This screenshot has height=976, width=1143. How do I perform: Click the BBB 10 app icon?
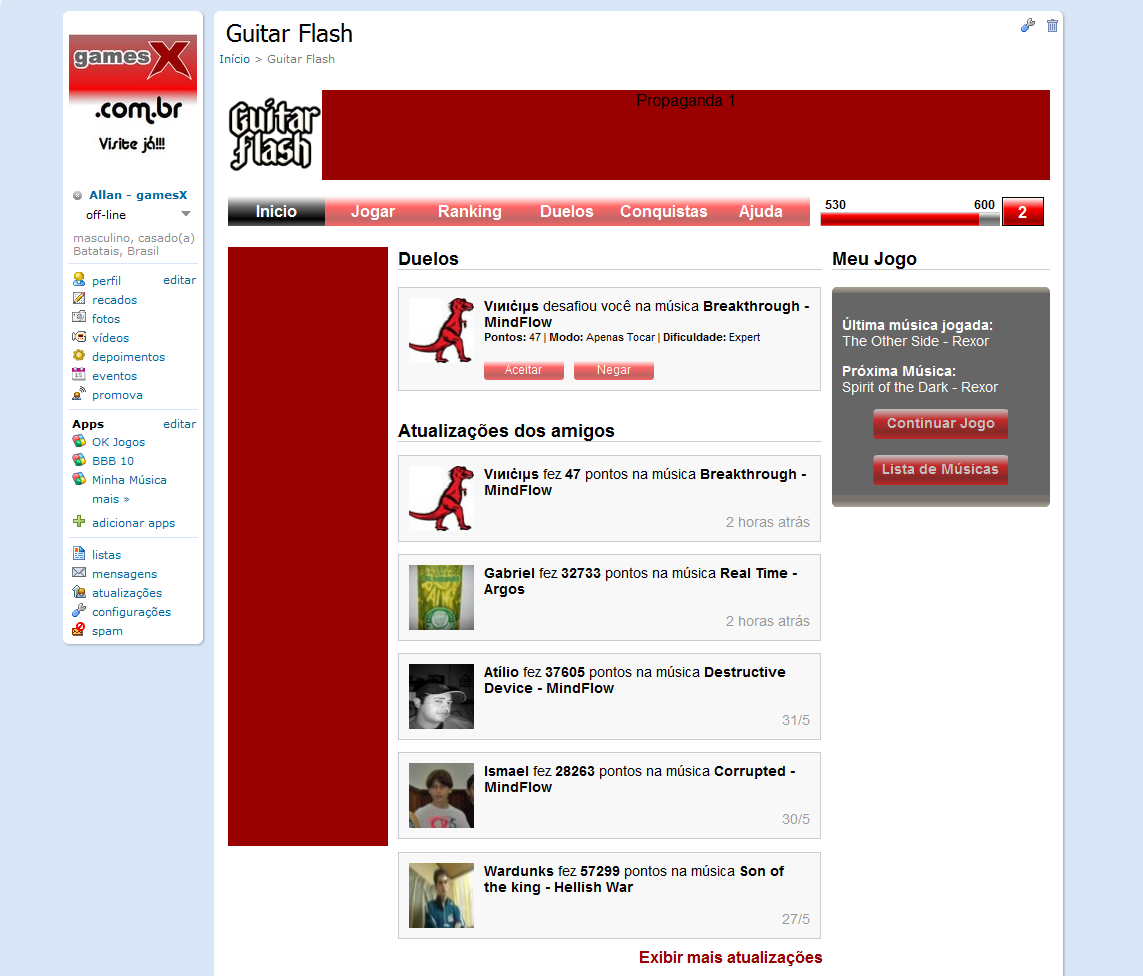coord(79,459)
